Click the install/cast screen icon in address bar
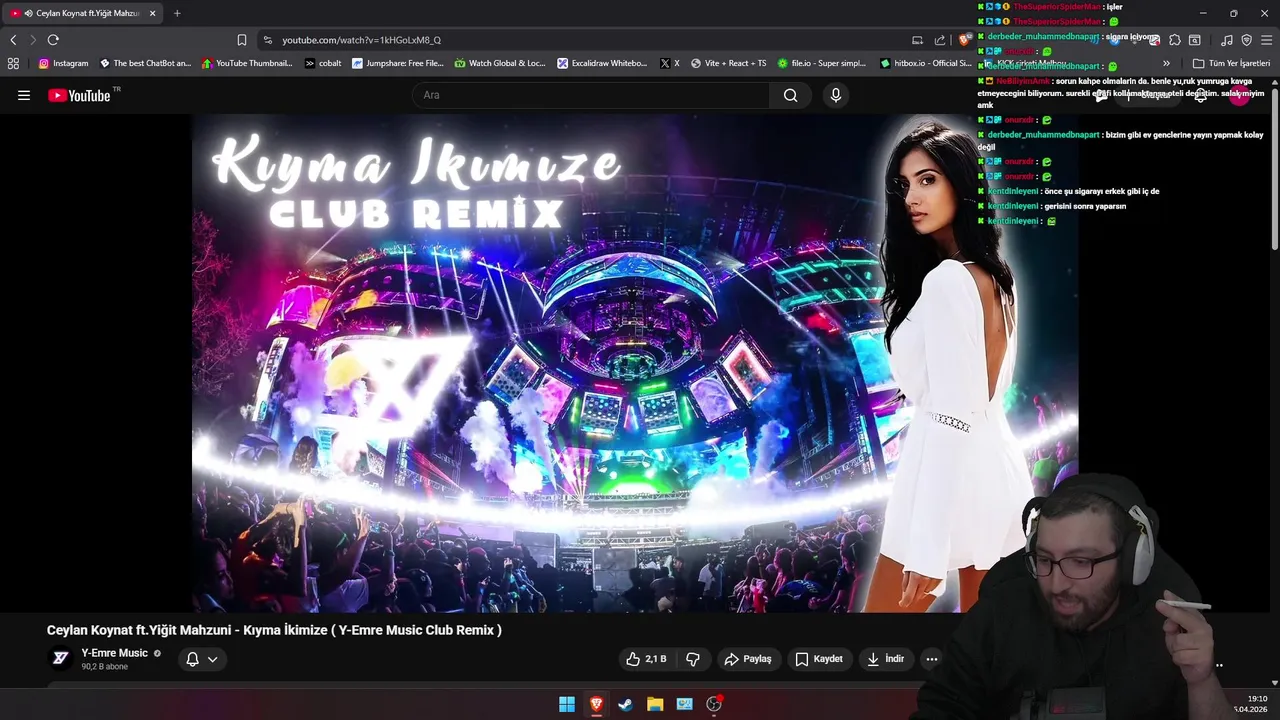 [x=917, y=40]
